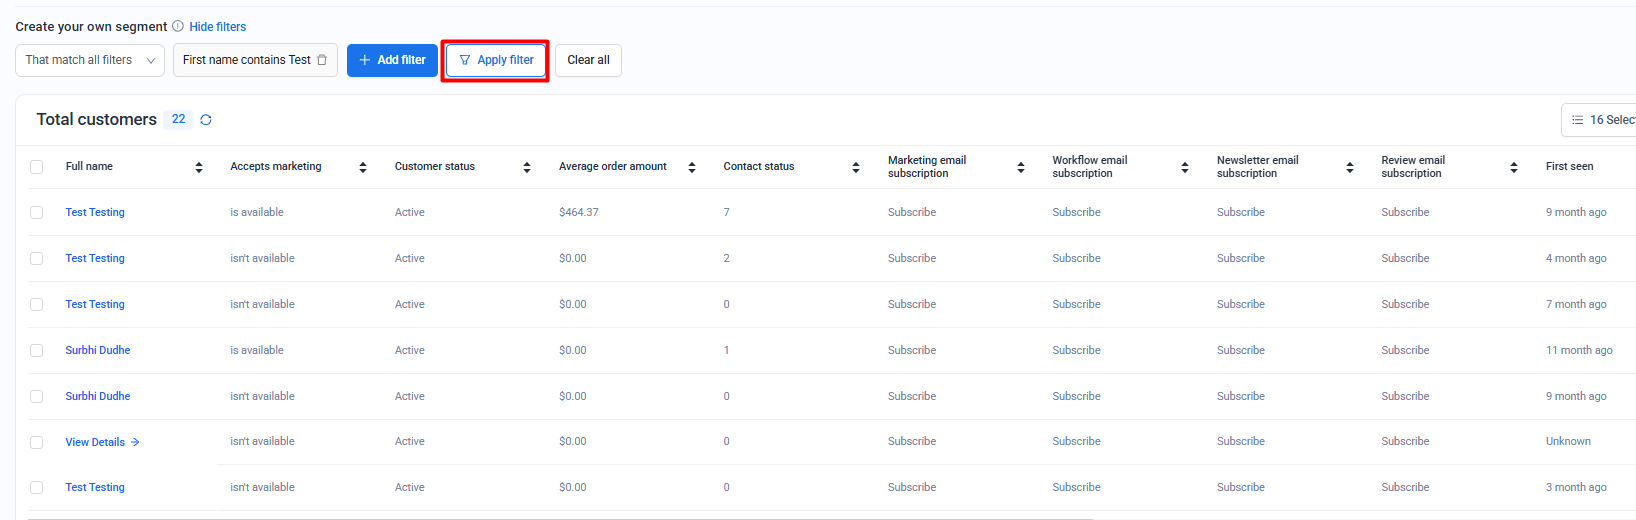Select the checkbox for first Surbhi Dudhe row
Screen dimensions: 1636x520
(37, 350)
